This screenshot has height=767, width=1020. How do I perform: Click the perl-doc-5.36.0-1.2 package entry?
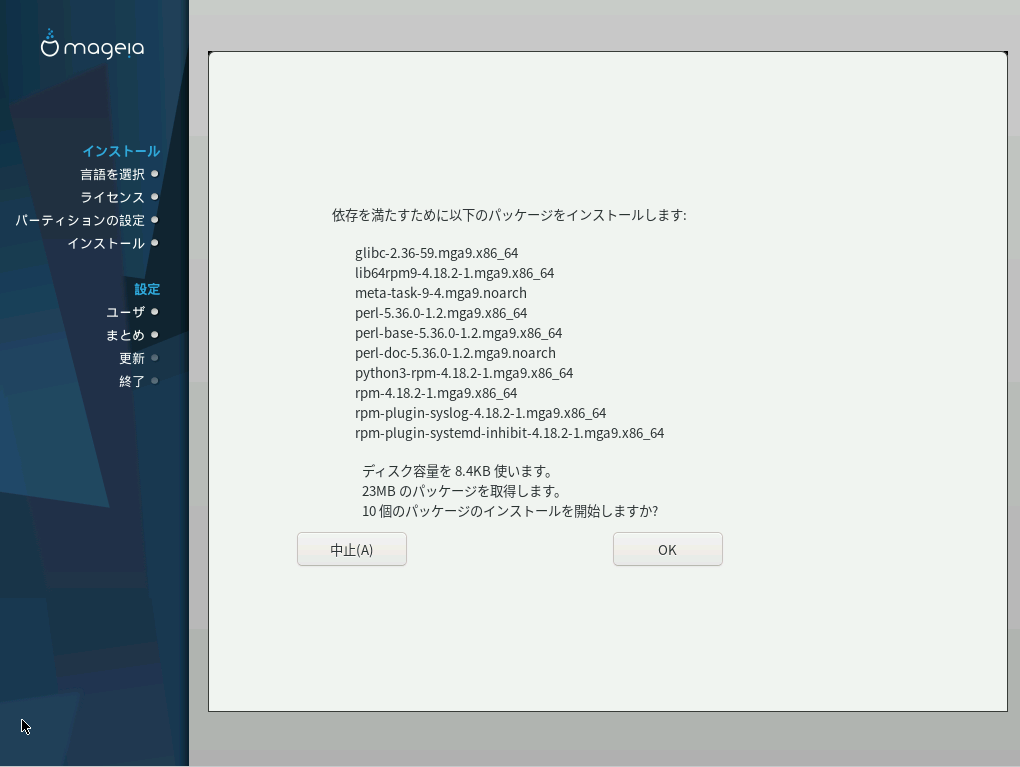tap(455, 353)
